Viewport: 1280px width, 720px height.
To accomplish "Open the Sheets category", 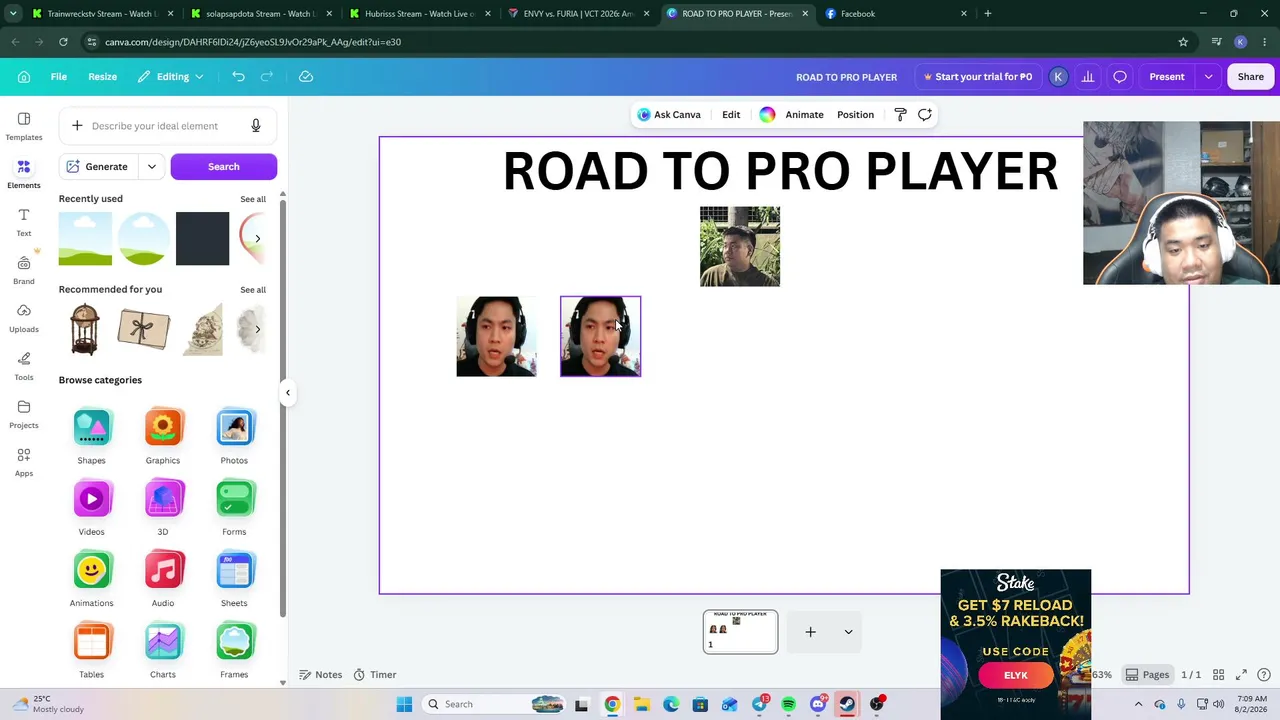I will 234,579.
